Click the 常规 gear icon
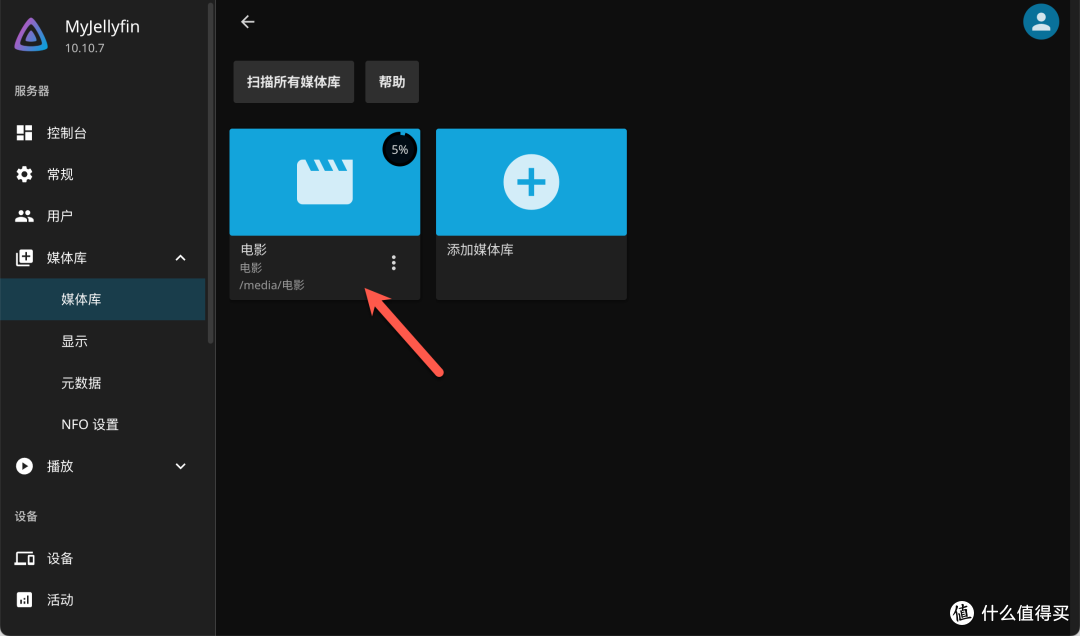Image resolution: width=1080 pixels, height=636 pixels. click(x=24, y=174)
